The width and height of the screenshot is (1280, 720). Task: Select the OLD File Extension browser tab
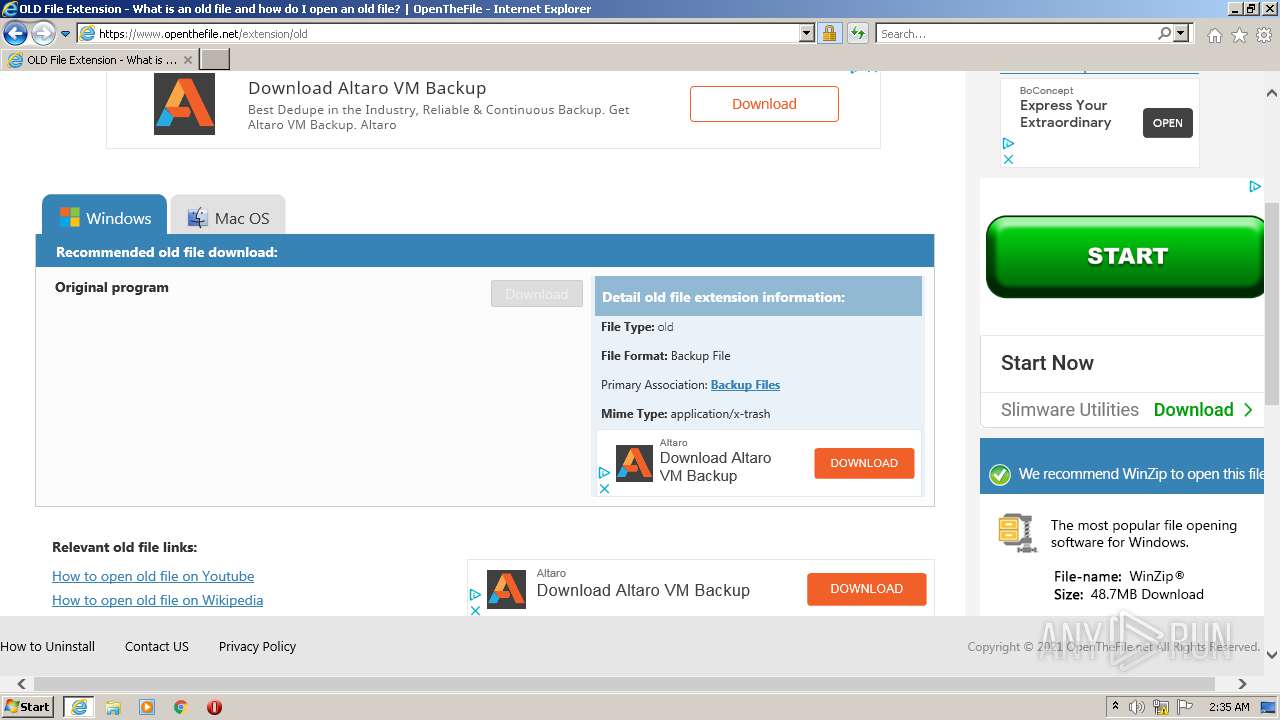tap(100, 60)
